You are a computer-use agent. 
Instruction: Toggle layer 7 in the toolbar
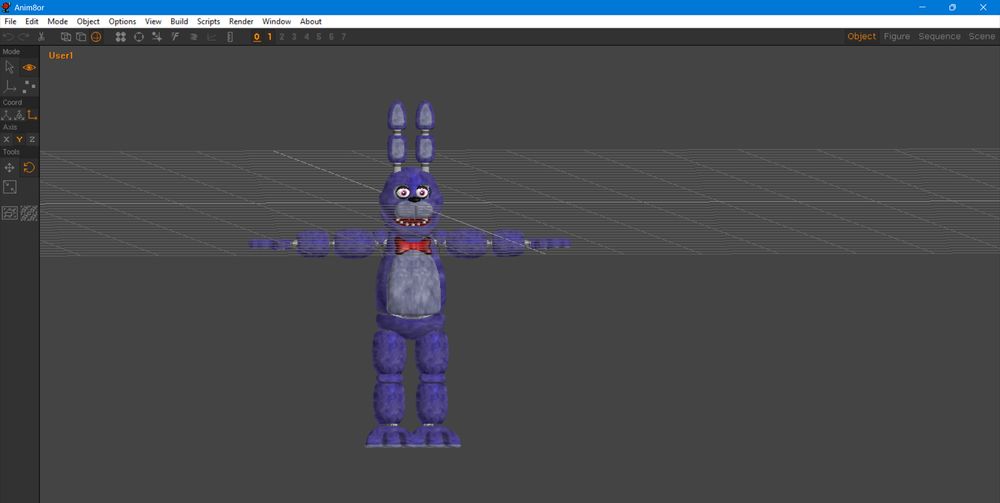pos(343,37)
